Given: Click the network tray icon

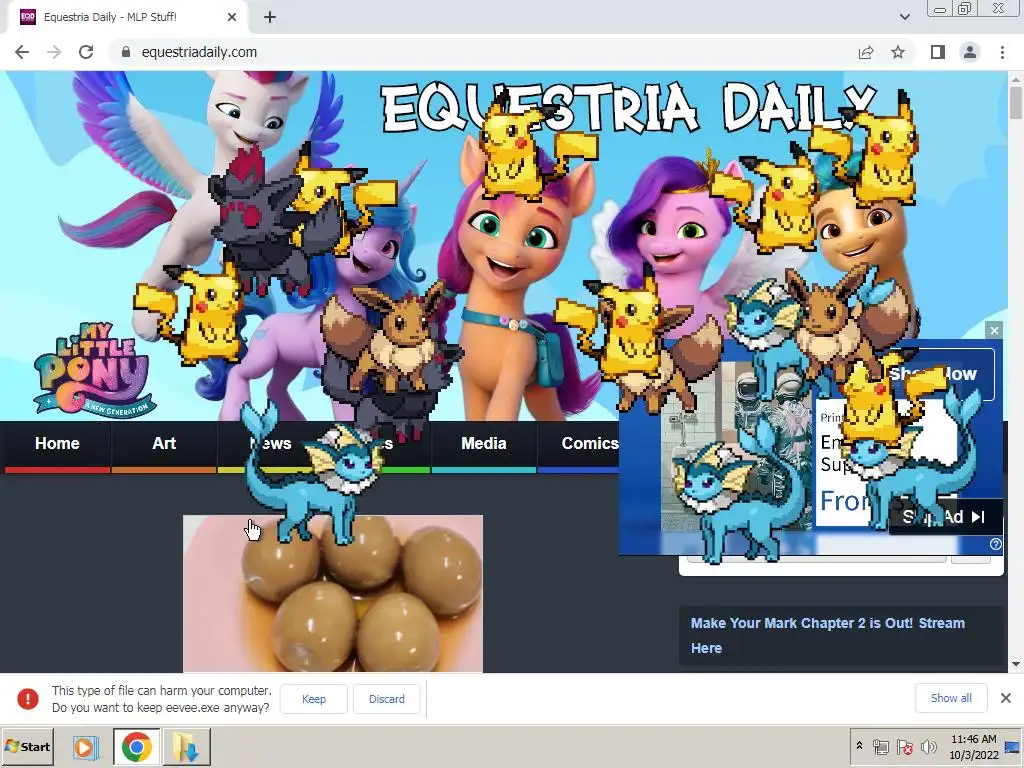Looking at the screenshot, I should click(881, 747).
